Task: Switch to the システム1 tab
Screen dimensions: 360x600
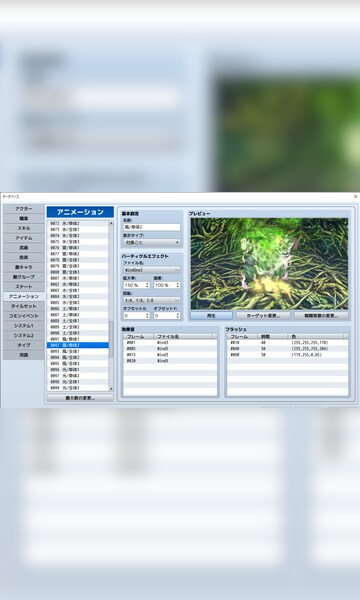Action: [24, 326]
